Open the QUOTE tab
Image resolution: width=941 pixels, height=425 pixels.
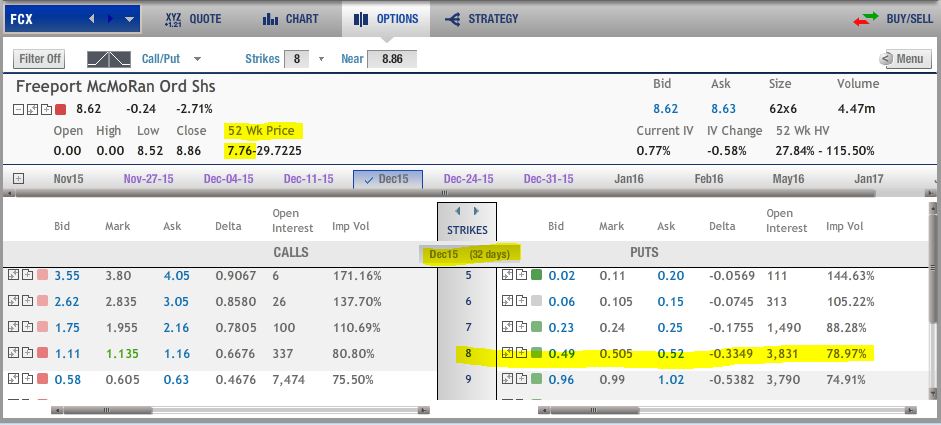pos(193,19)
